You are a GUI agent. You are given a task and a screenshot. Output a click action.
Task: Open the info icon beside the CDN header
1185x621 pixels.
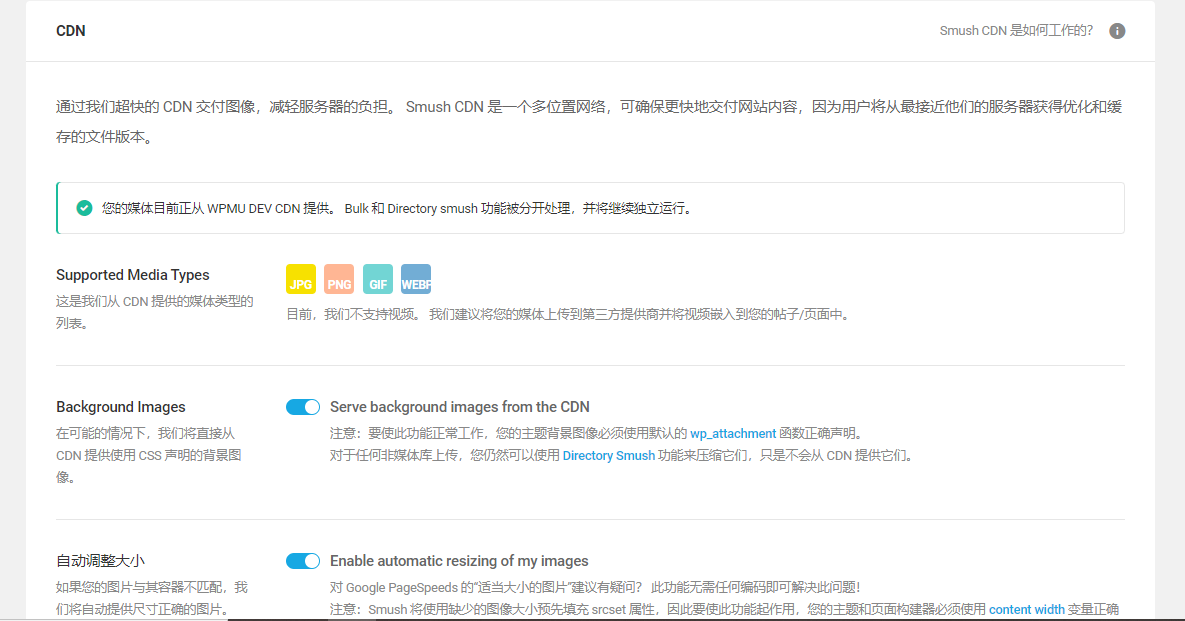(1117, 31)
